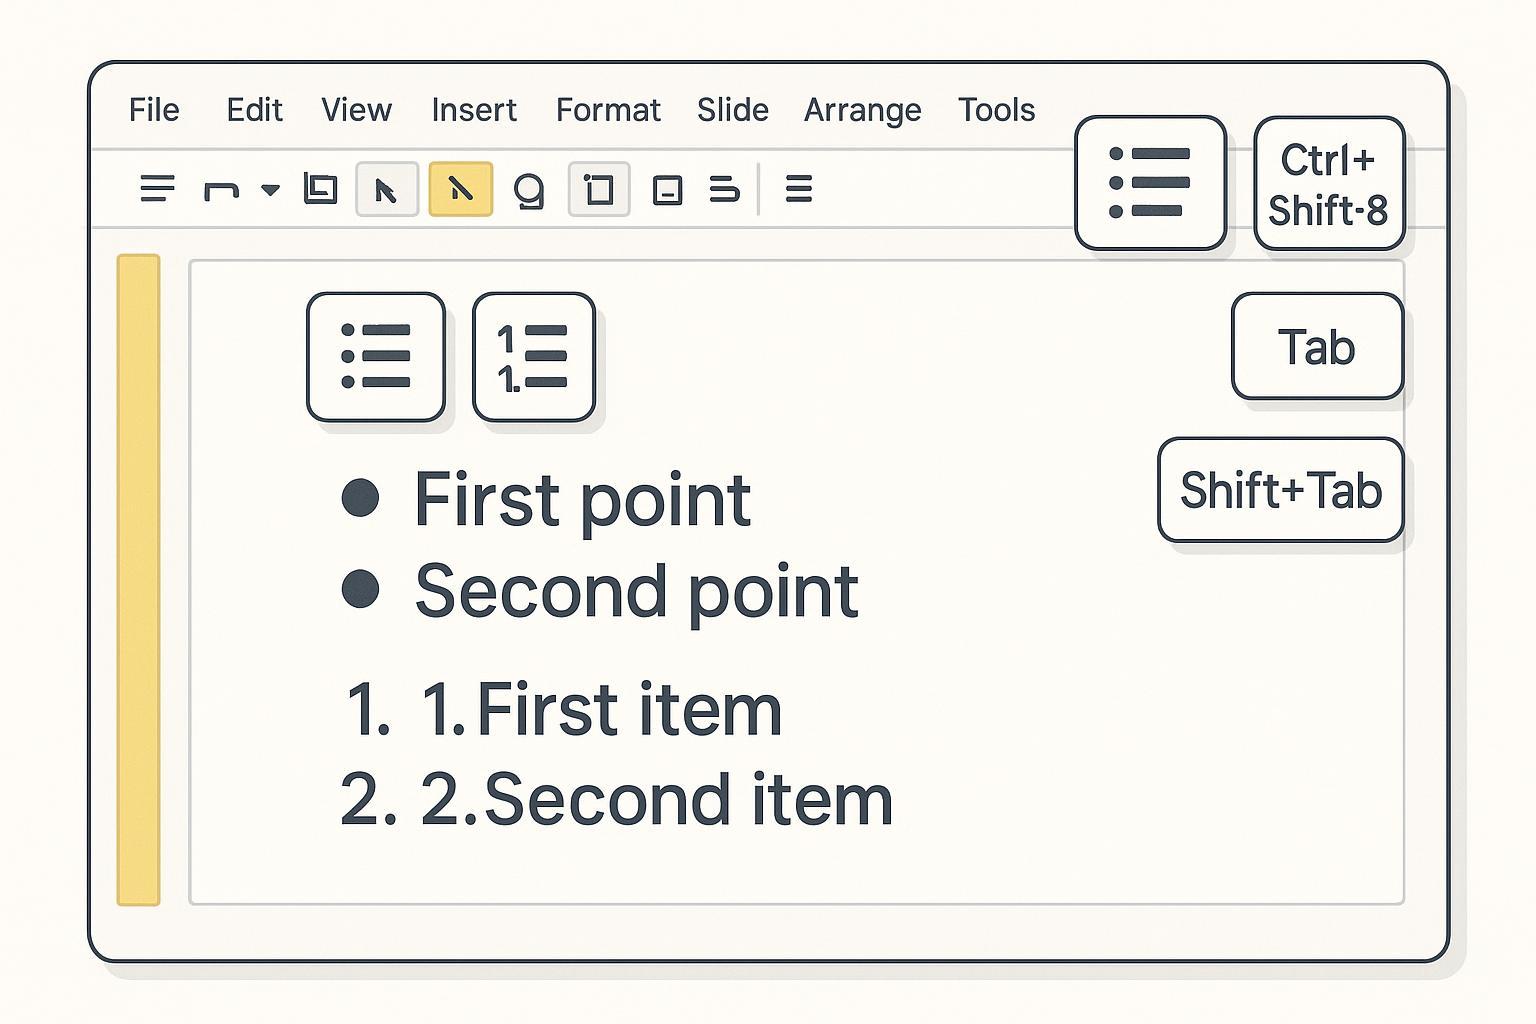Open the Format menu
The image size is (1536, 1024).
pos(608,110)
